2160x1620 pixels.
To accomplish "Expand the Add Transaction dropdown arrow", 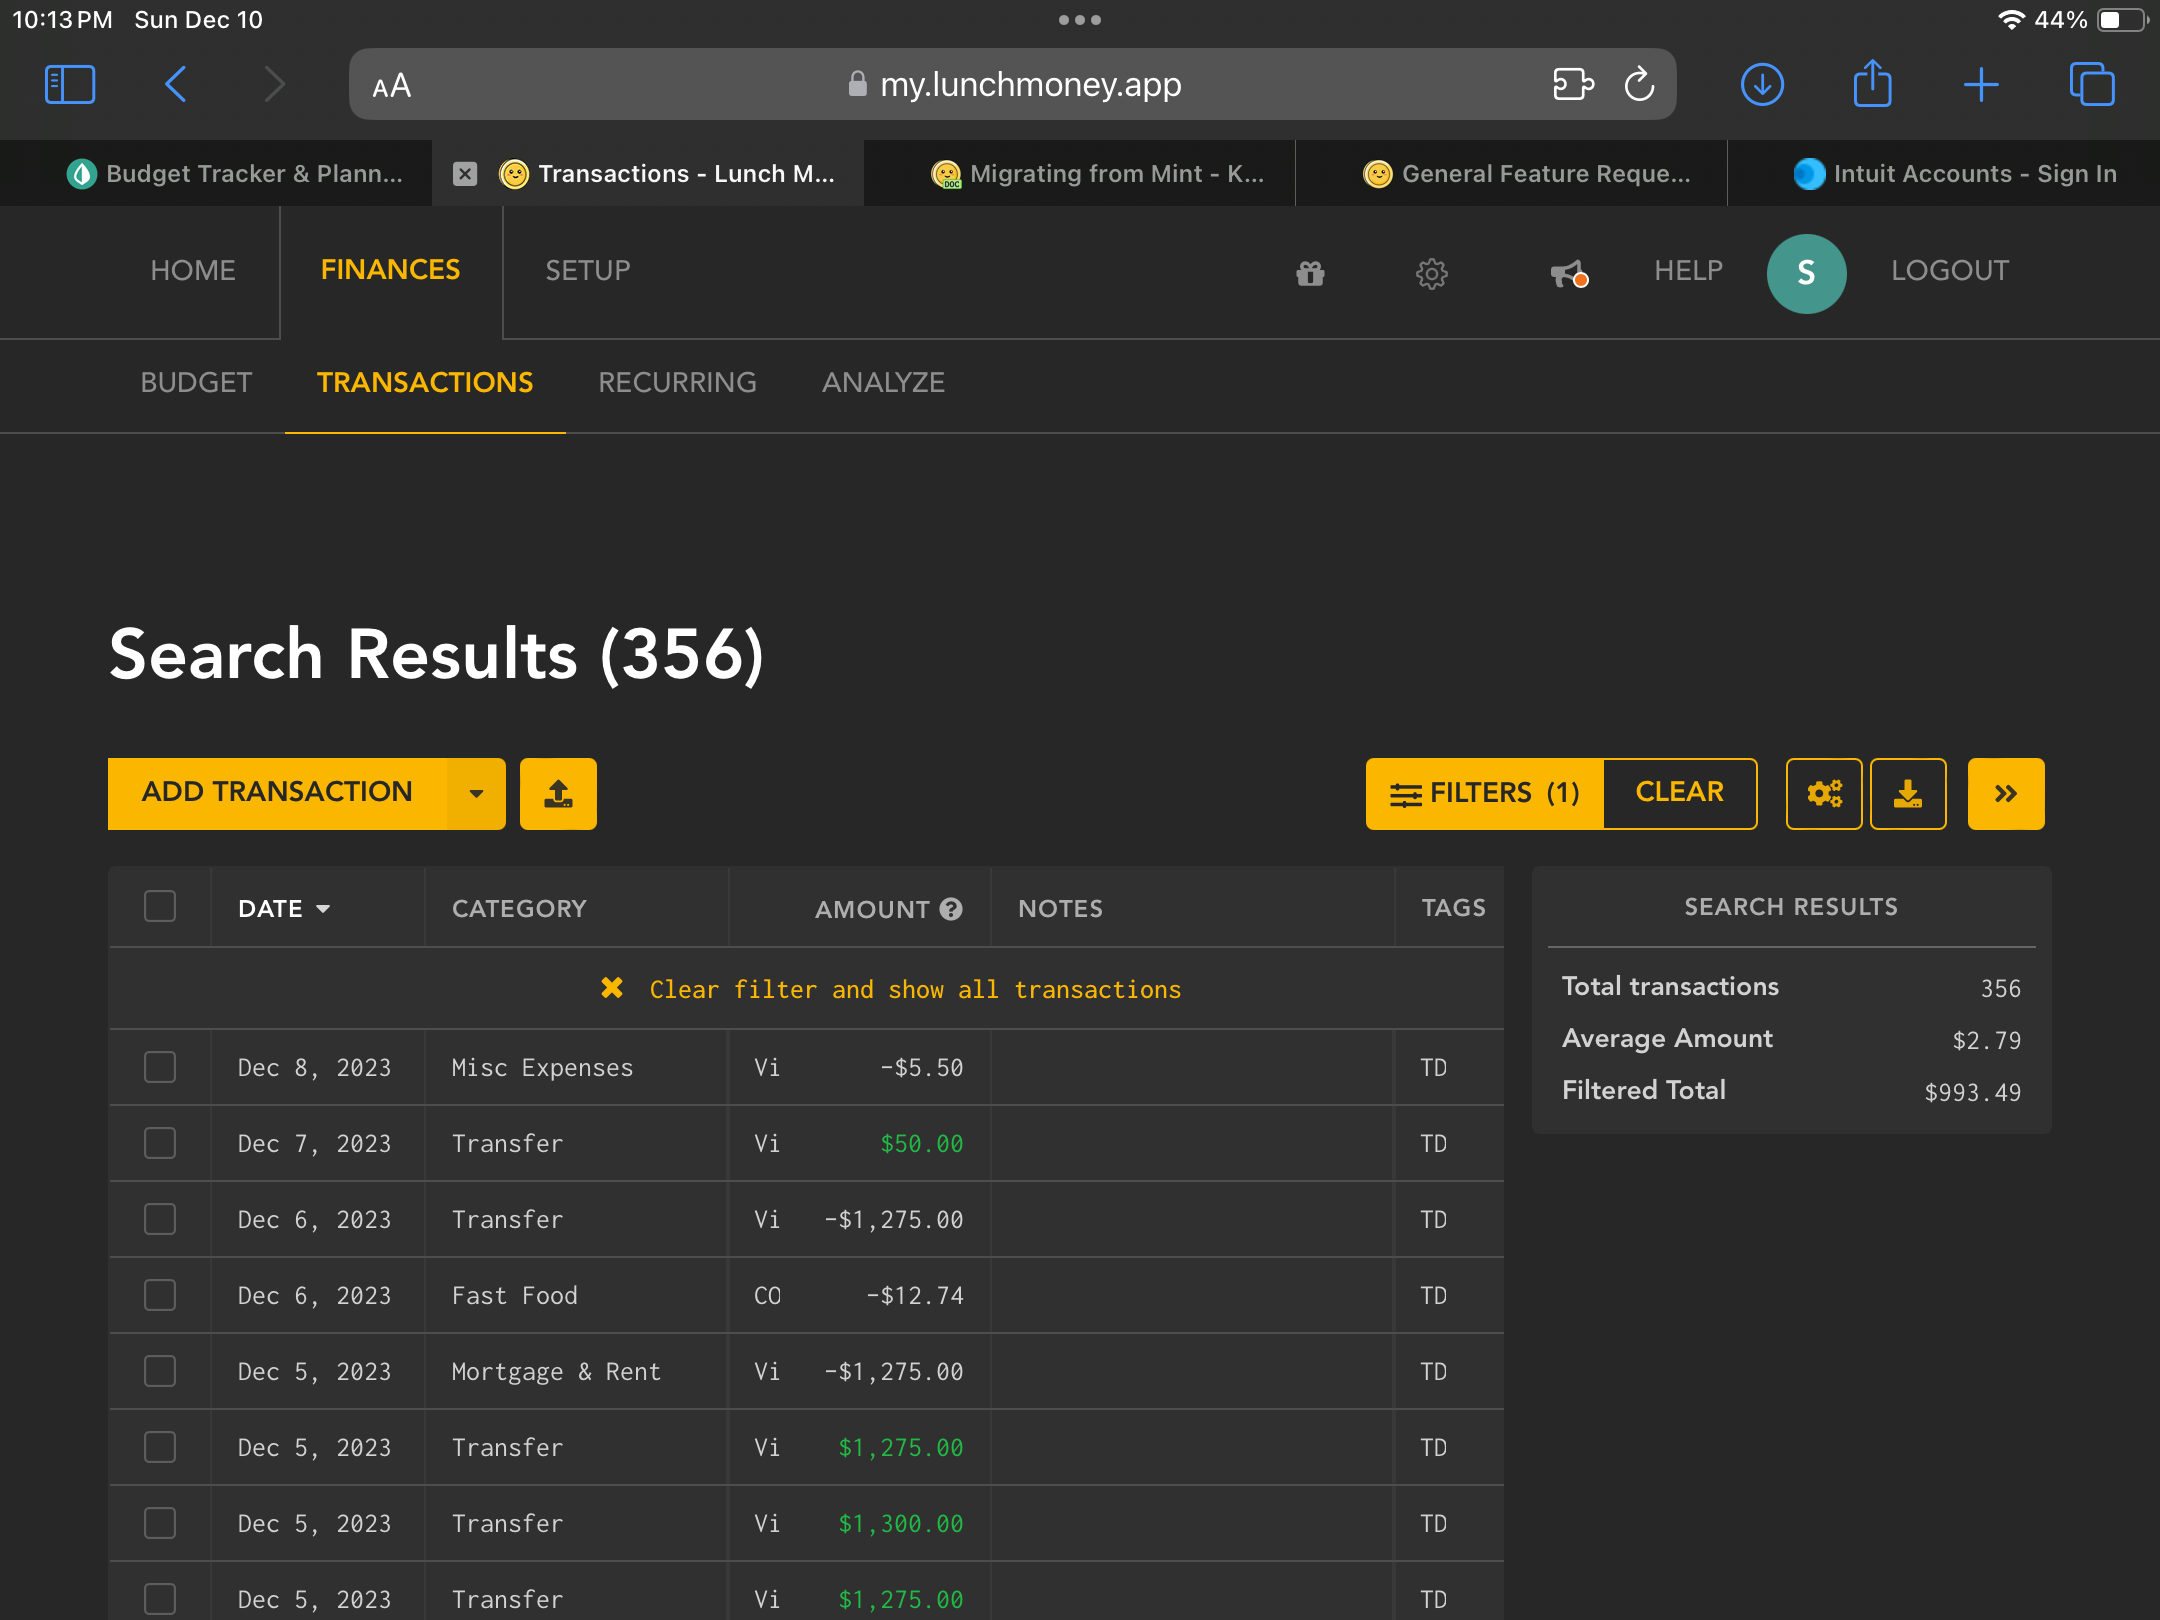I will (476, 794).
